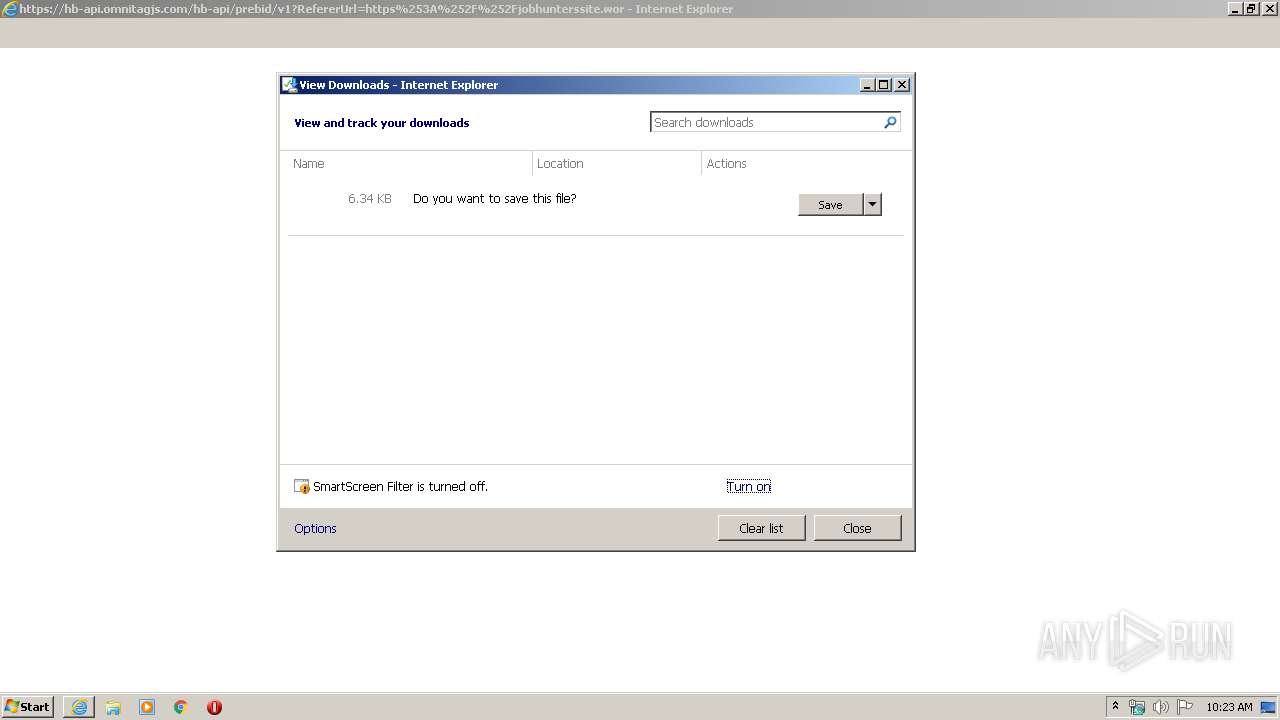Open Action Center flag icon

pyautogui.click(x=1185, y=707)
